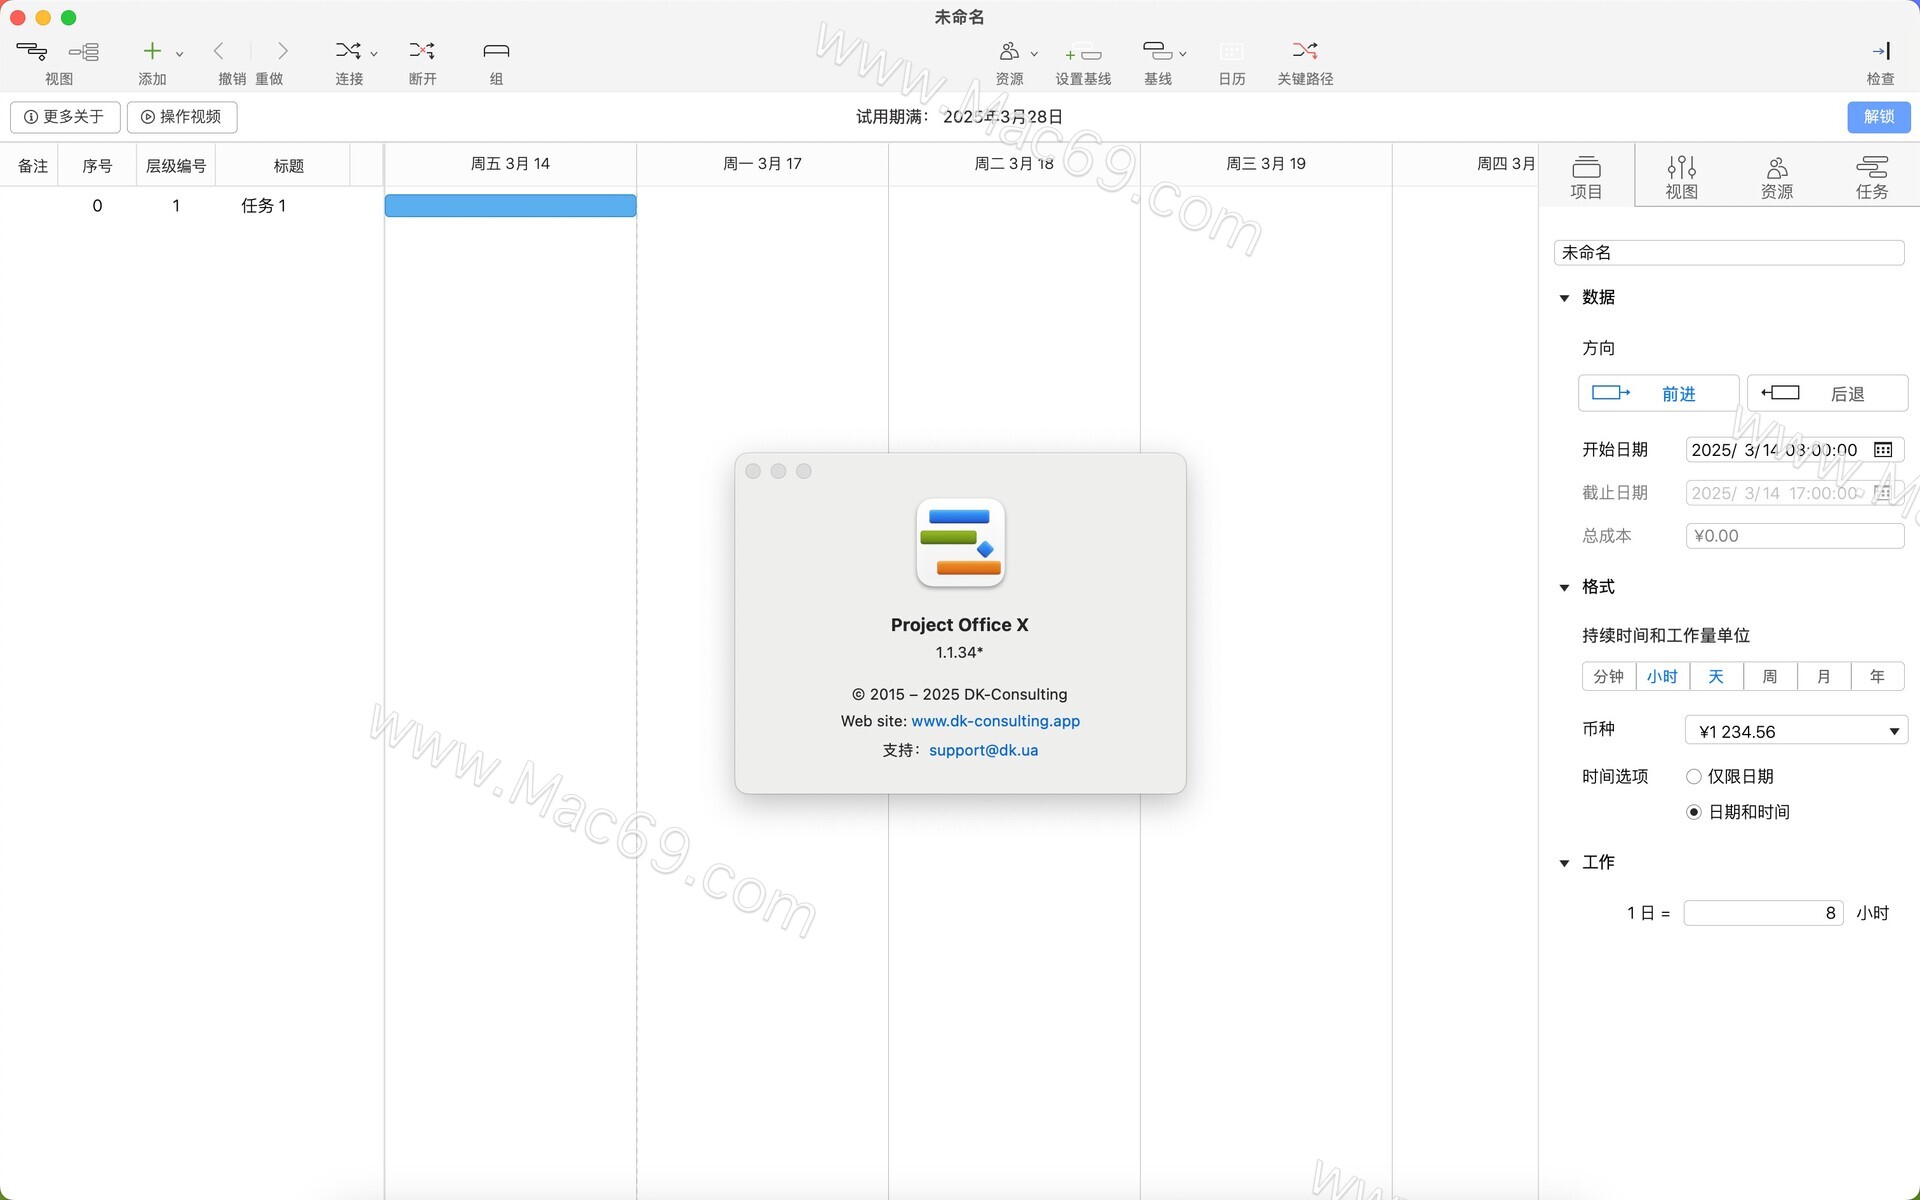The width and height of the screenshot is (1920, 1200).
Task: Click the Critical Path (关键路径) icon
Action: coord(1305,51)
